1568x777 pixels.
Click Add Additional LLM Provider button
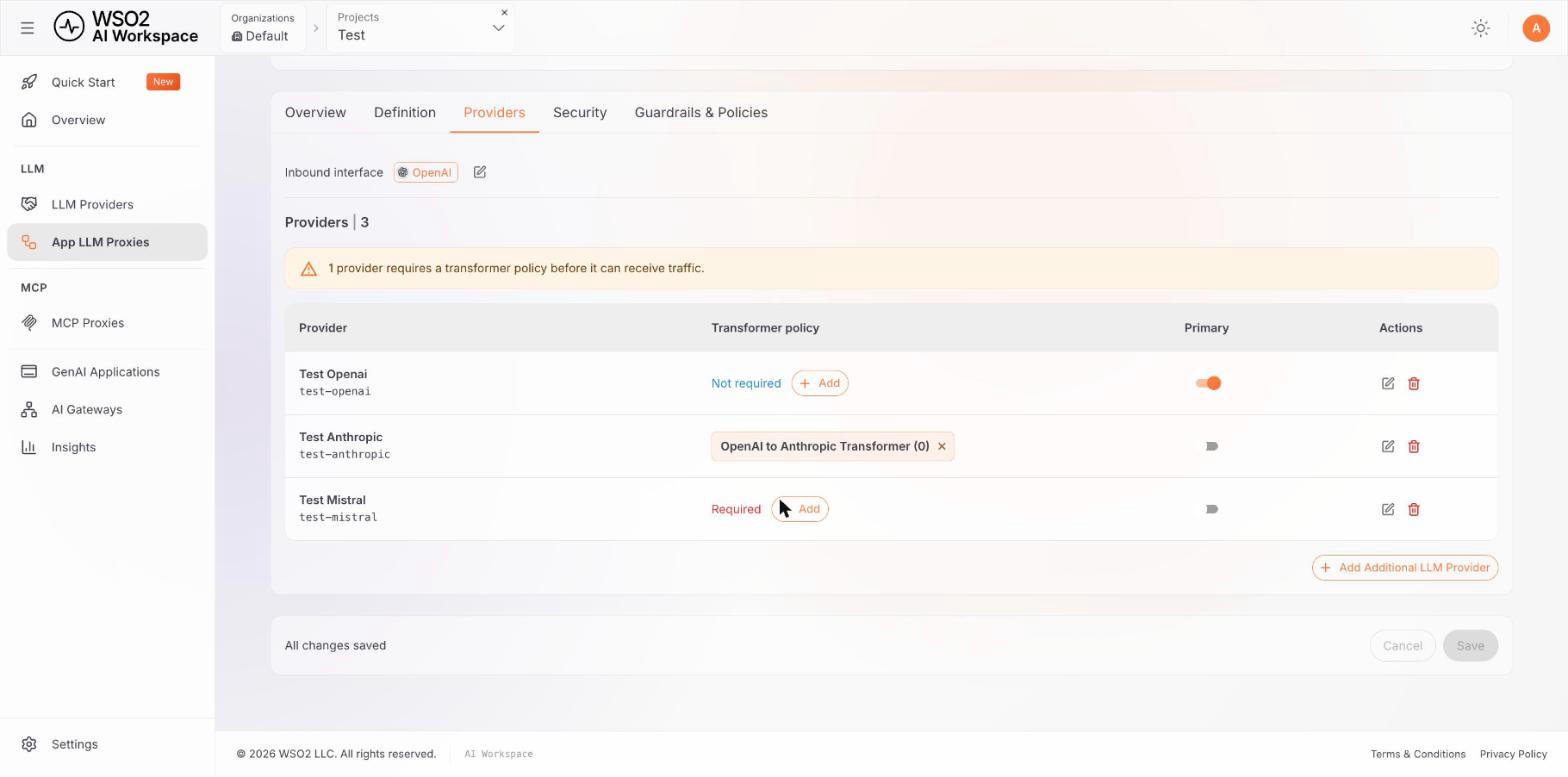(1405, 567)
